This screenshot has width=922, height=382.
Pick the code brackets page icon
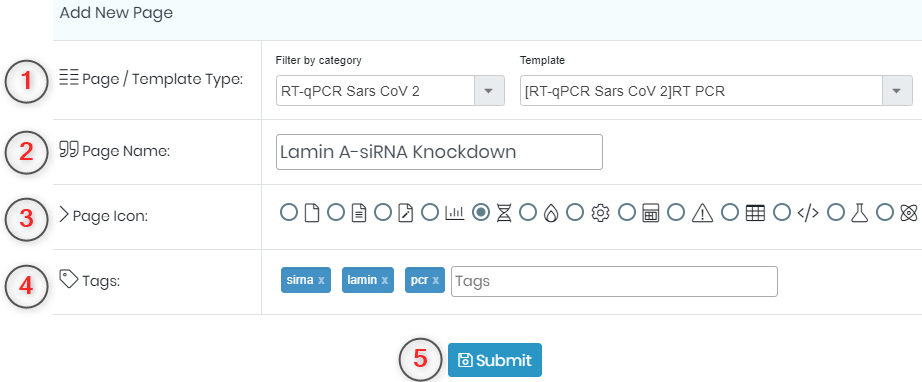[x=808, y=213]
